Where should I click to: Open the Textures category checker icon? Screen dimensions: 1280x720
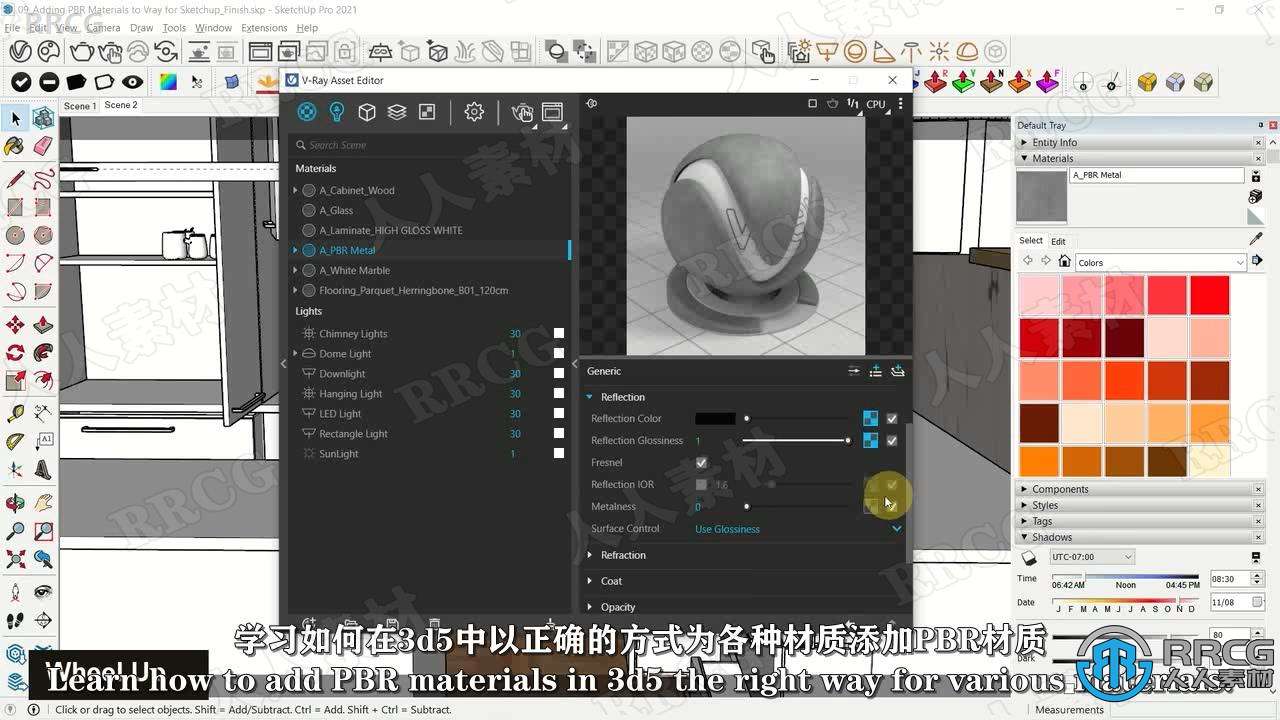point(427,112)
